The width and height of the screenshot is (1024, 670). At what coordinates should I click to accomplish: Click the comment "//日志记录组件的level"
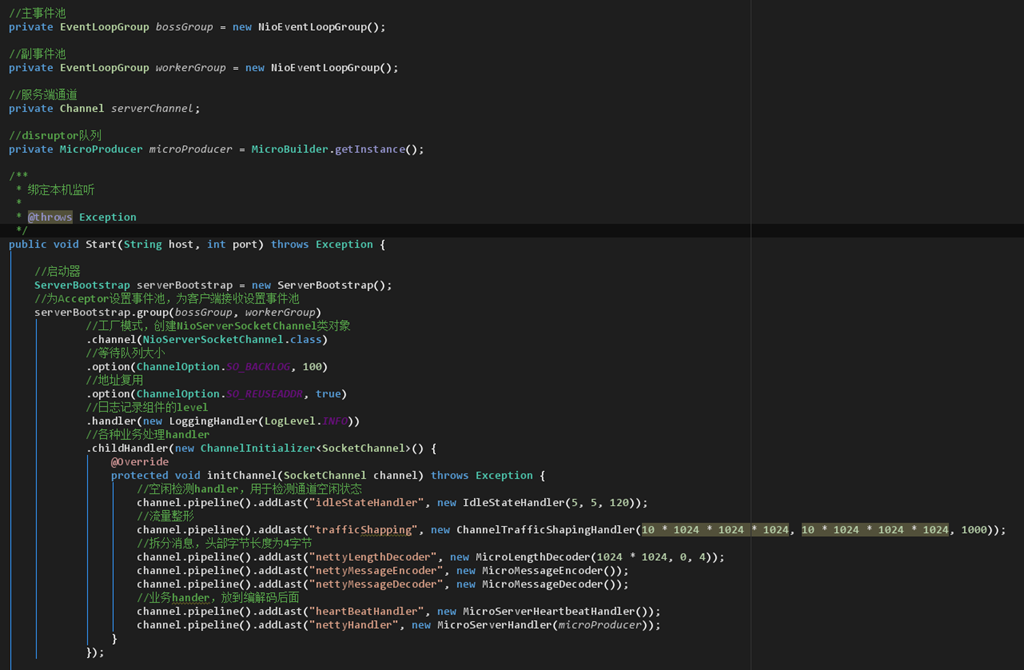click(x=147, y=407)
